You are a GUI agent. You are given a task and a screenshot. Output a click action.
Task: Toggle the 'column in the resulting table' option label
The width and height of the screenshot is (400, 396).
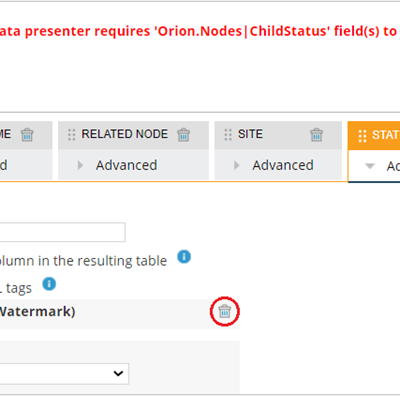pyautogui.click(x=83, y=261)
